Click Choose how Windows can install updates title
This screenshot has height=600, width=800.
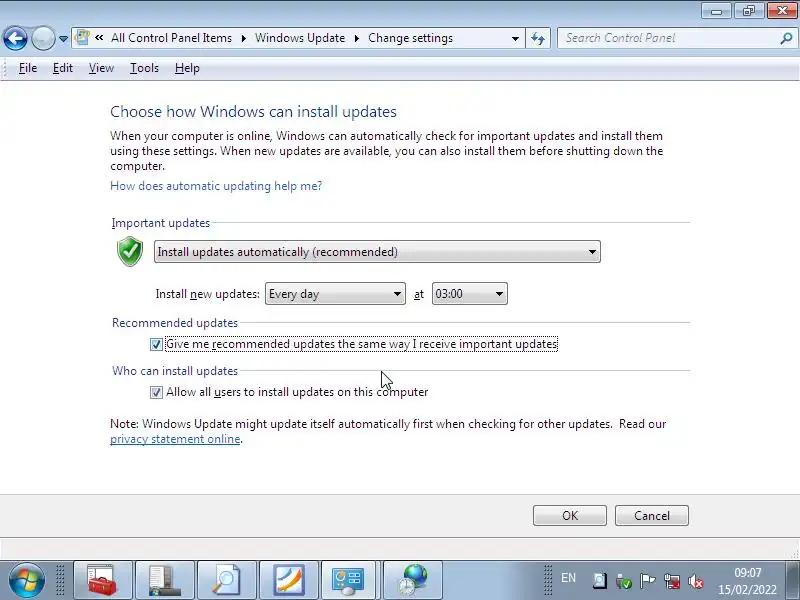[254, 112]
